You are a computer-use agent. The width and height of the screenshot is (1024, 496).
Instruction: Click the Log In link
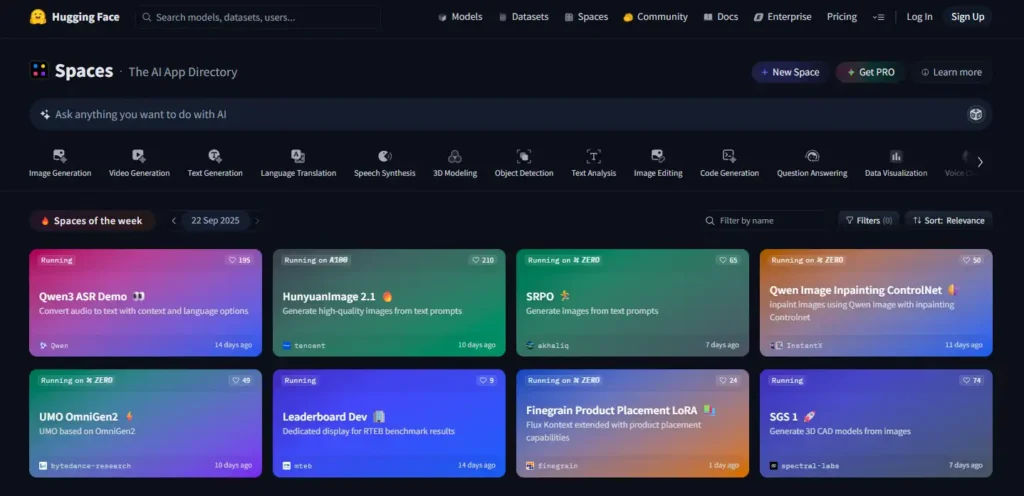click(x=919, y=17)
